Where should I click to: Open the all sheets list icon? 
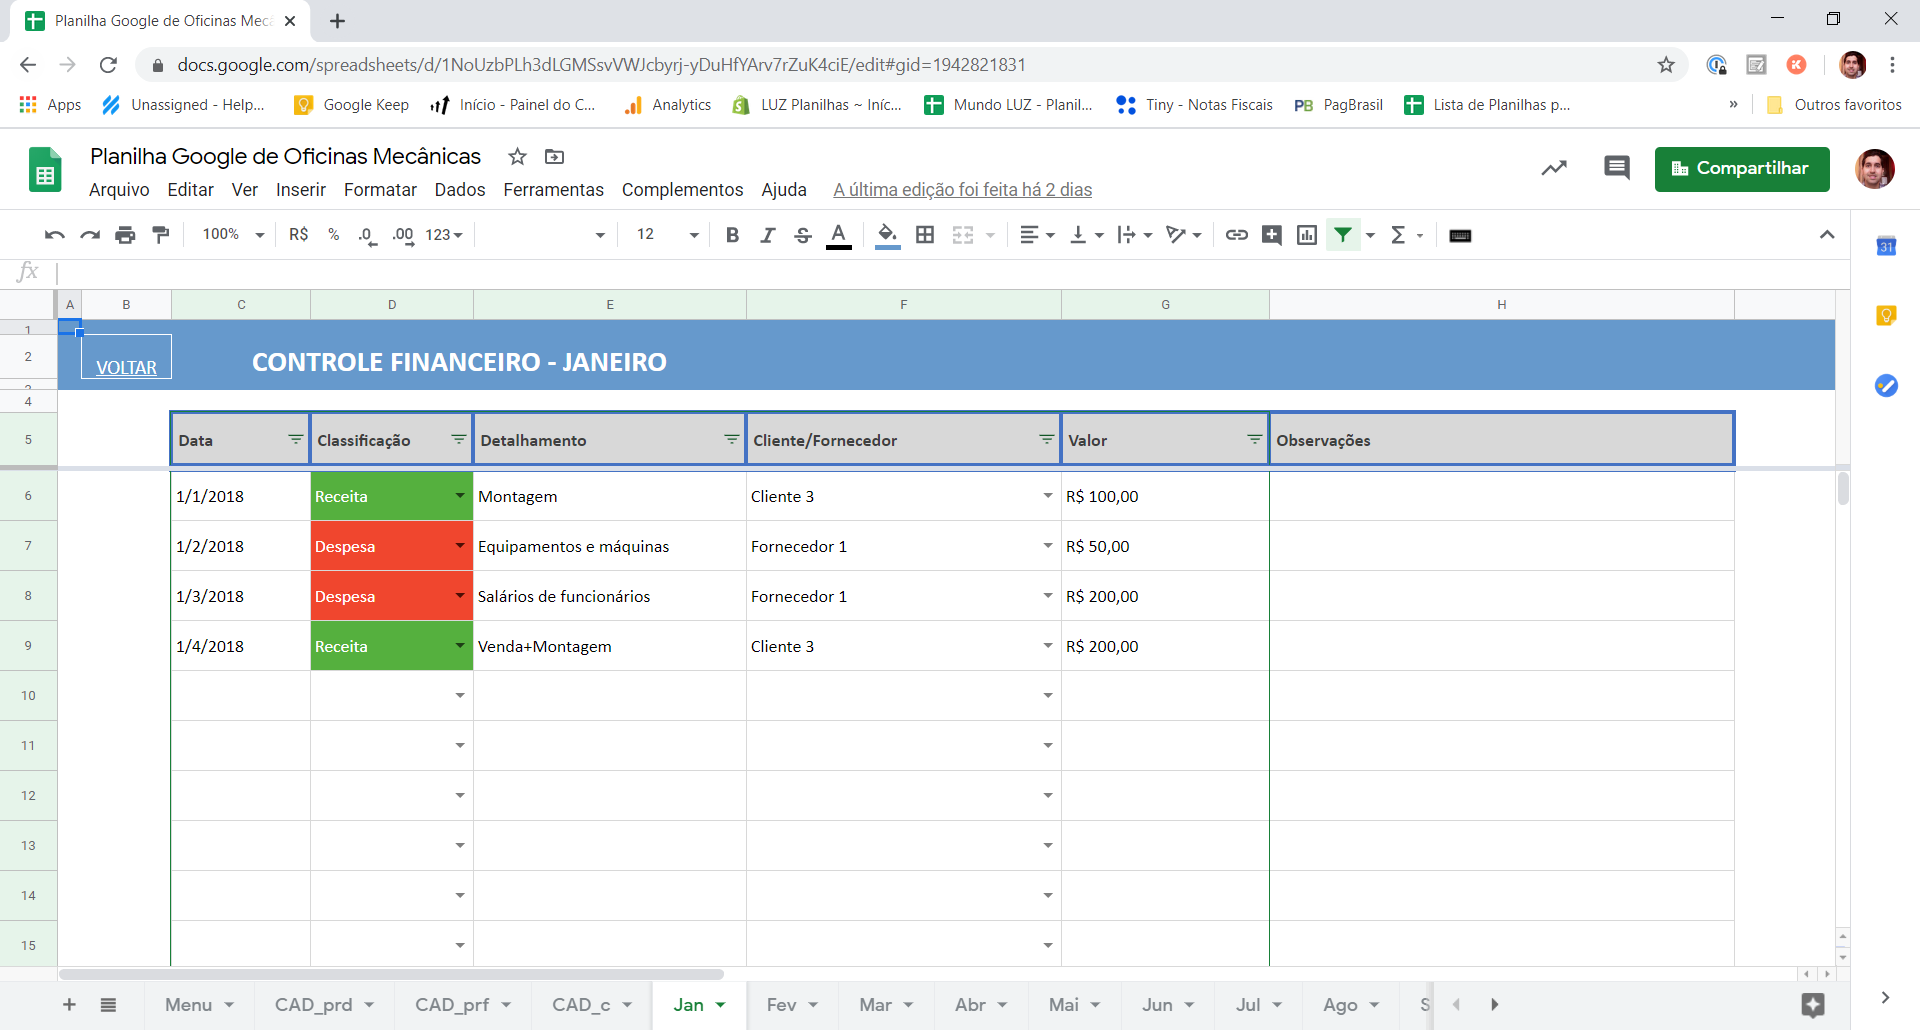108,1005
